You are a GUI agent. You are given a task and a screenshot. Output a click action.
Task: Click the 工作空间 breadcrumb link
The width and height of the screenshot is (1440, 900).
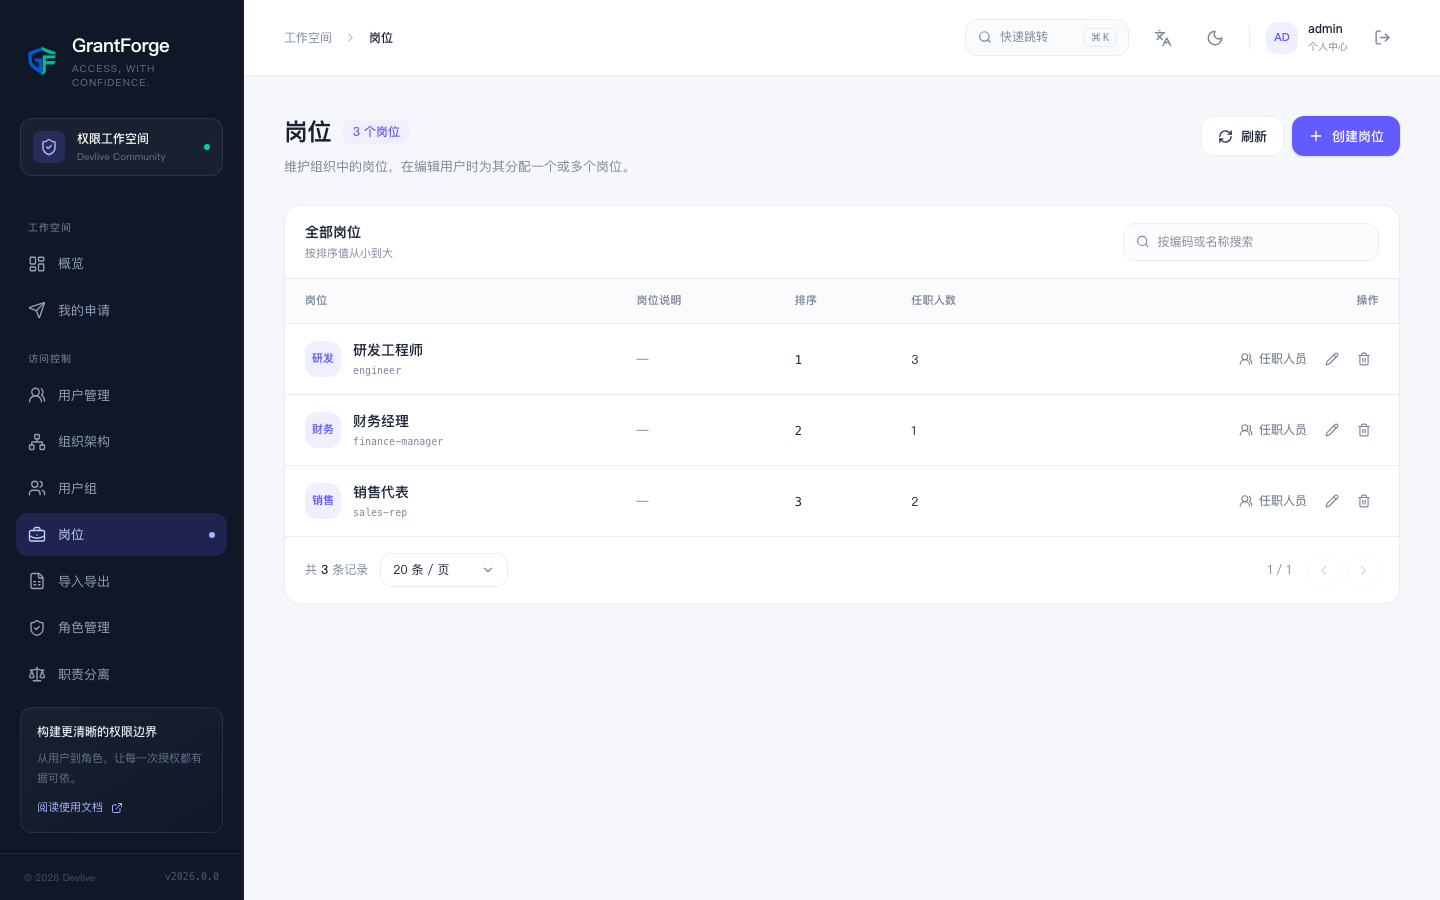308,38
